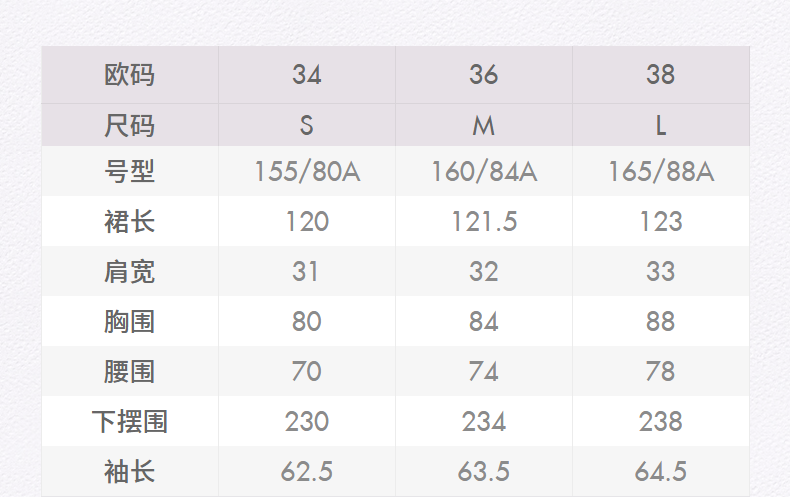The width and height of the screenshot is (790, 497).
Task: Click the 欧码 row label
Action: 129,75
